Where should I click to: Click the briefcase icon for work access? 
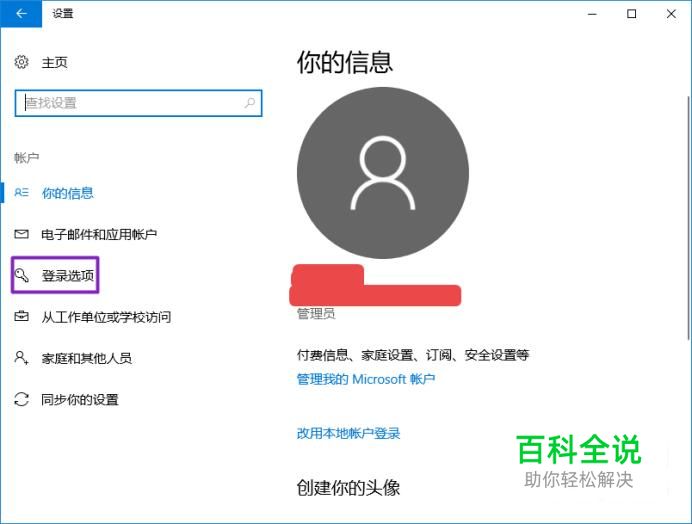click(22, 316)
